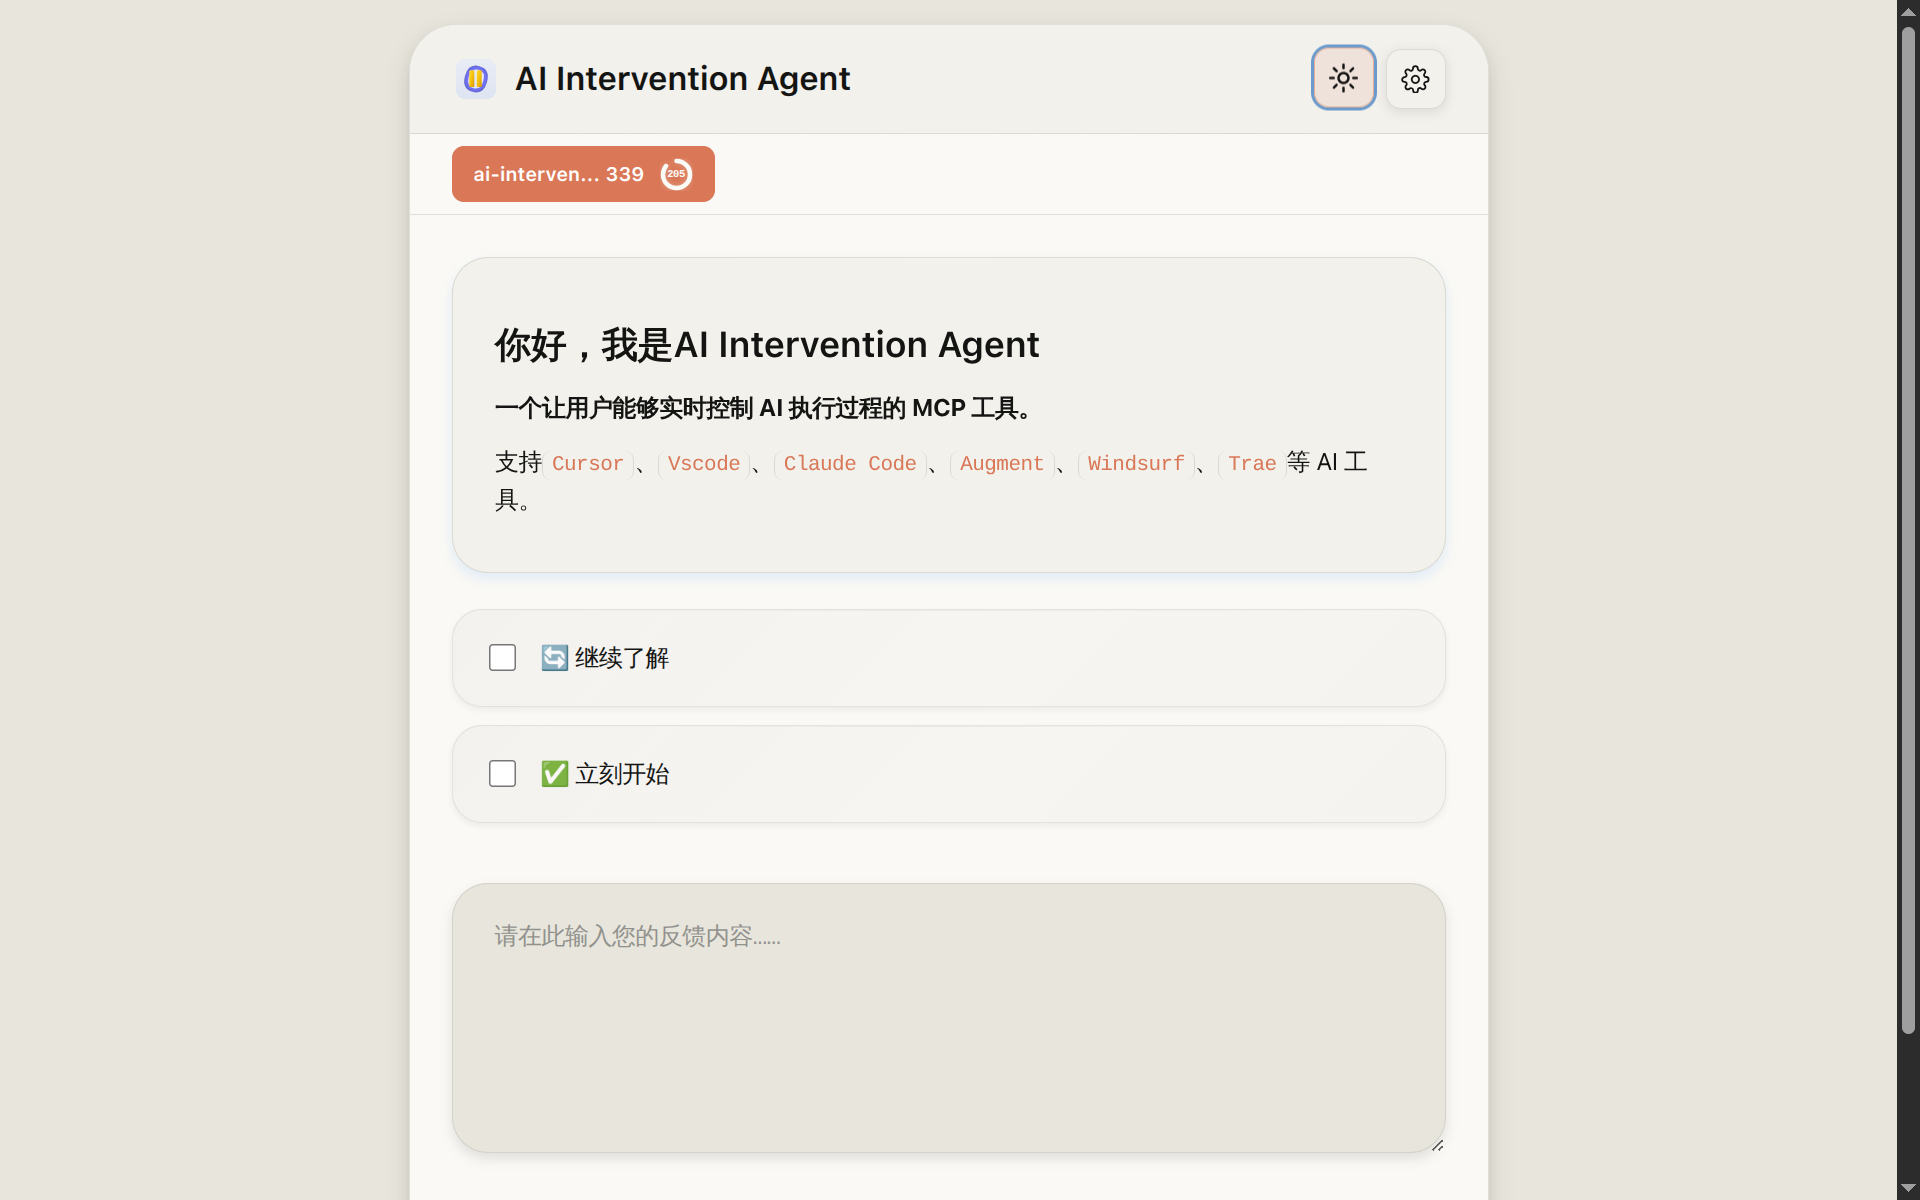Open the Augment link
The height and width of the screenshot is (1200, 1920).
[x=1001, y=463]
